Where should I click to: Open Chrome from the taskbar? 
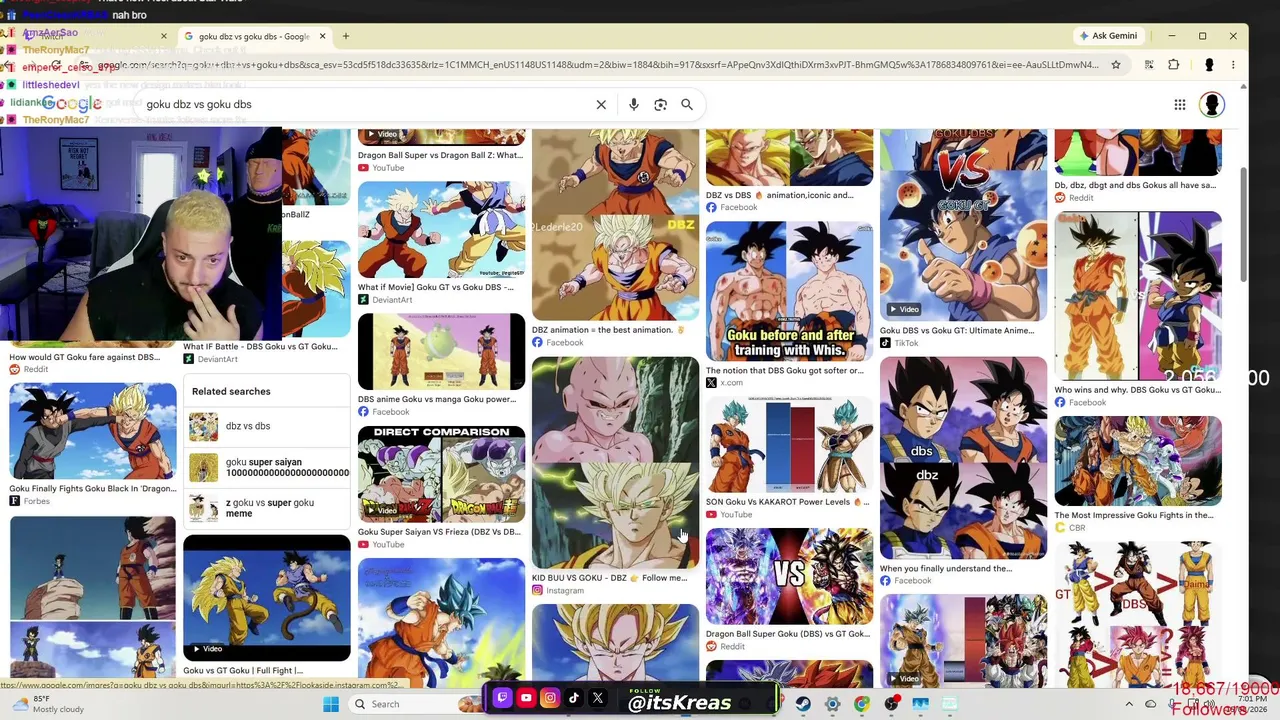pos(862,704)
